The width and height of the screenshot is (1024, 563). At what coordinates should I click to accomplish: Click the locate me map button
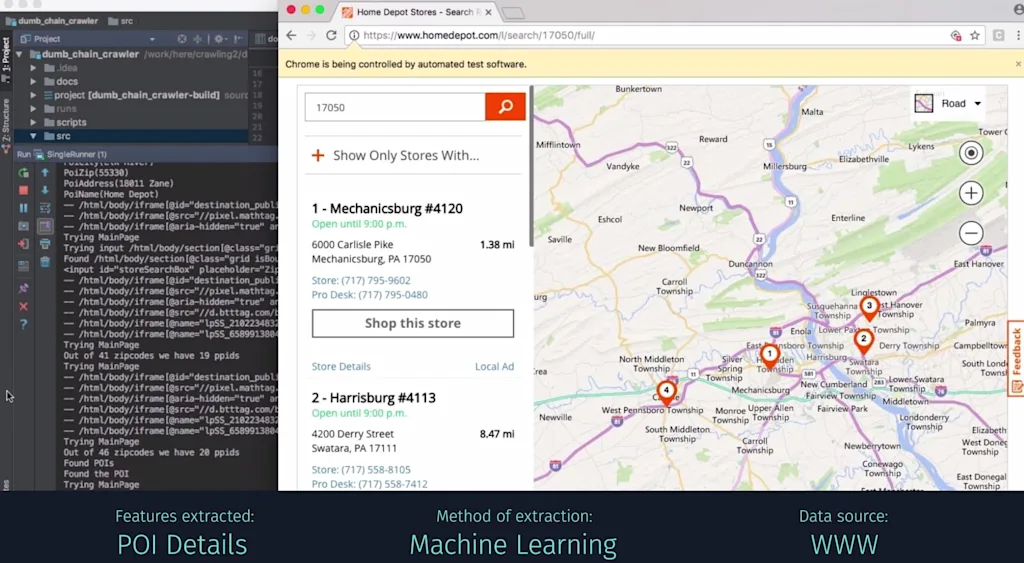(971, 153)
